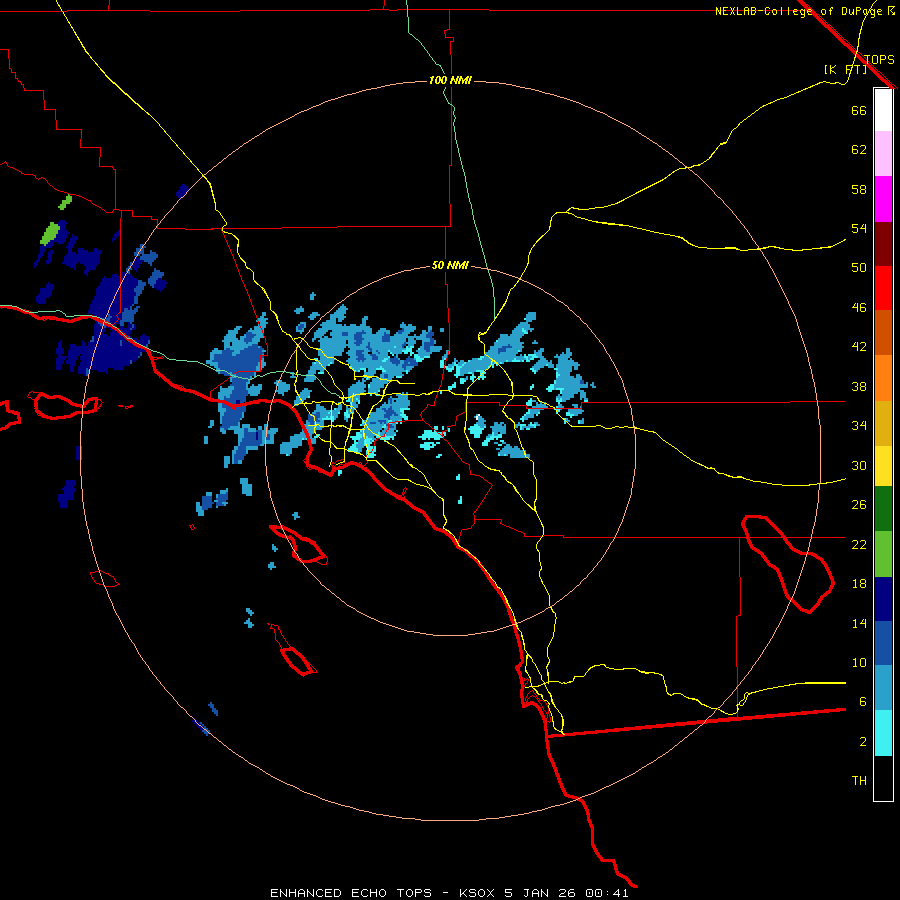Image resolution: width=900 pixels, height=900 pixels.
Task: Click the white swatch at the top of the scale
Action: pyautogui.click(x=883, y=110)
